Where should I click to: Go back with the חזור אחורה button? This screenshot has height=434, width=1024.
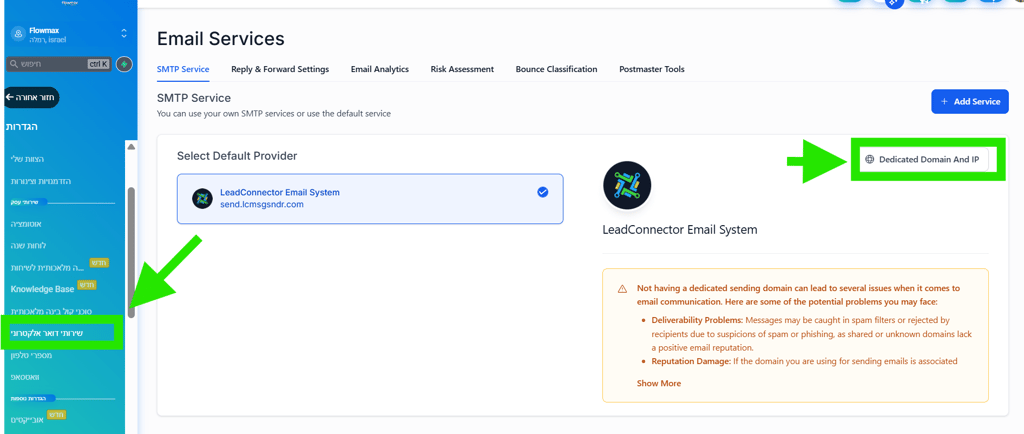coord(31,97)
